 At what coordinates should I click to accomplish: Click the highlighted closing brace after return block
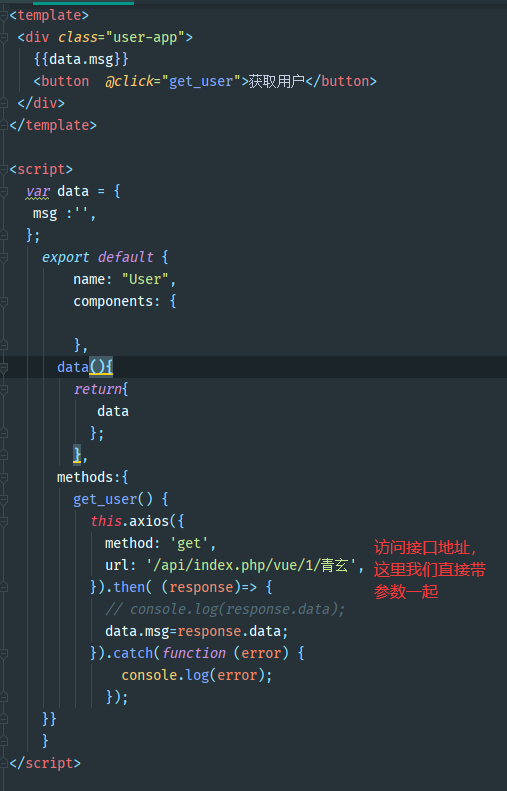pyautogui.click(x=77, y=455)
